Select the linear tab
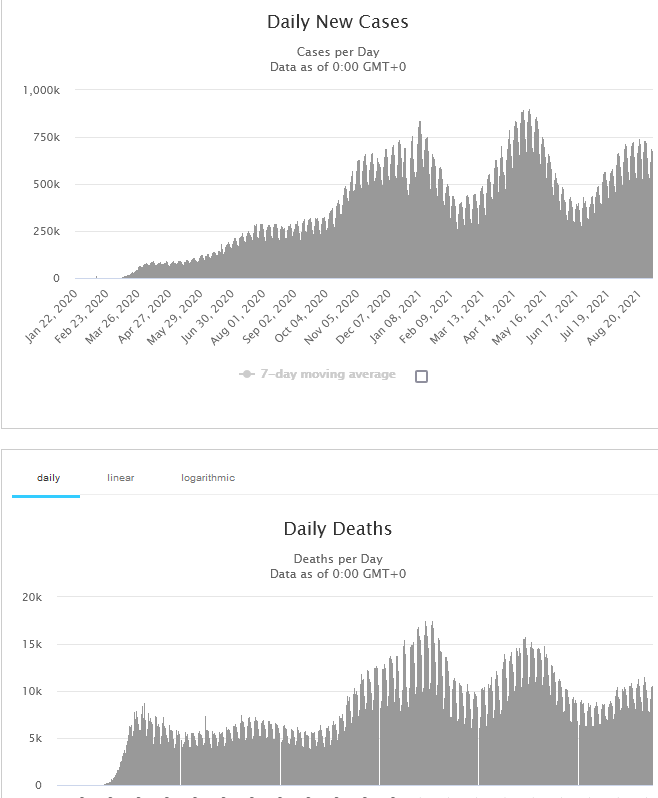This screenshot has width=658, height=798. pos(121,478)
